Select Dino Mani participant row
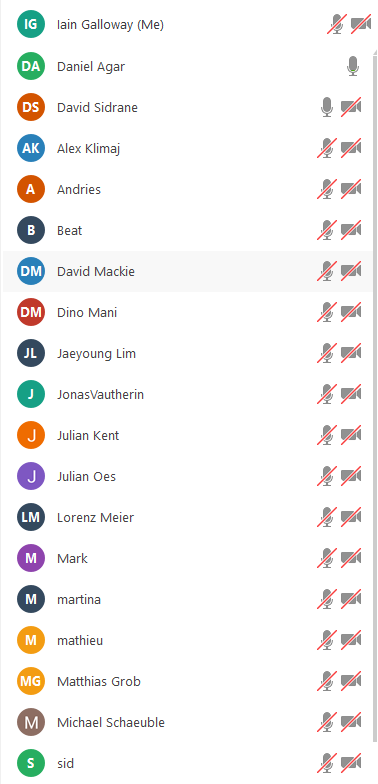This screenshot has width=378, height=784. (188, 312)
